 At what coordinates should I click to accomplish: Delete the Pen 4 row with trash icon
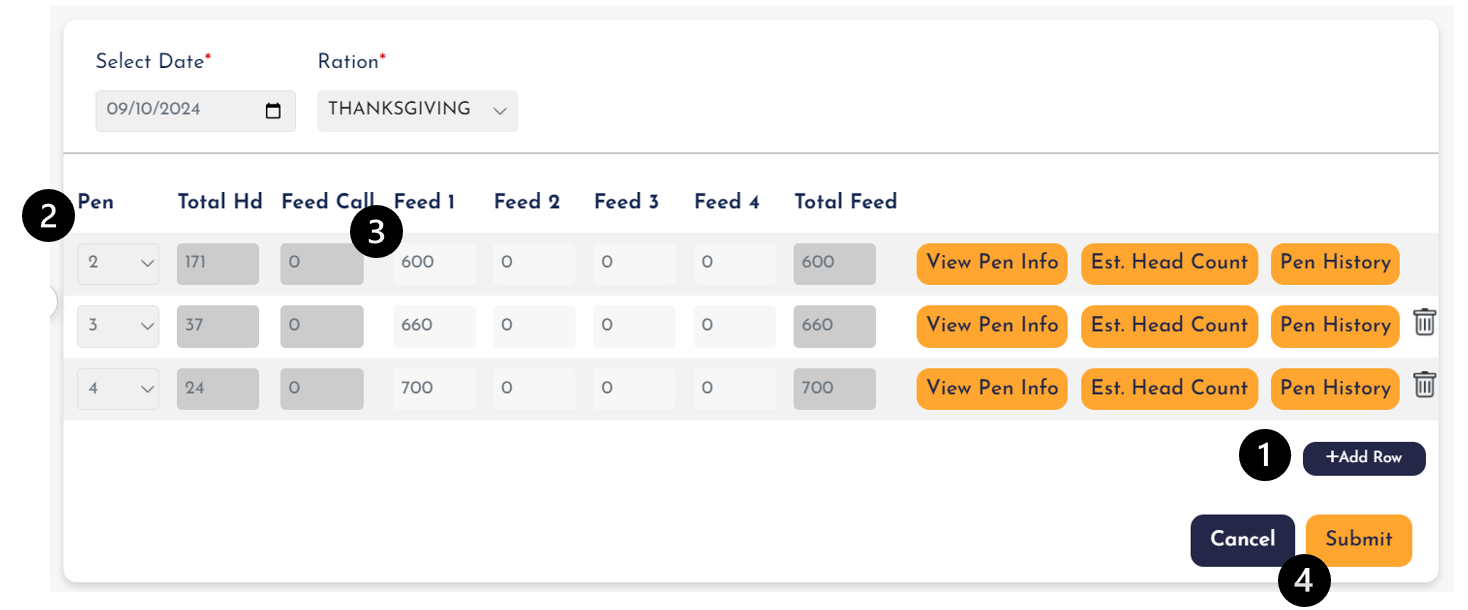point(1424,385)
